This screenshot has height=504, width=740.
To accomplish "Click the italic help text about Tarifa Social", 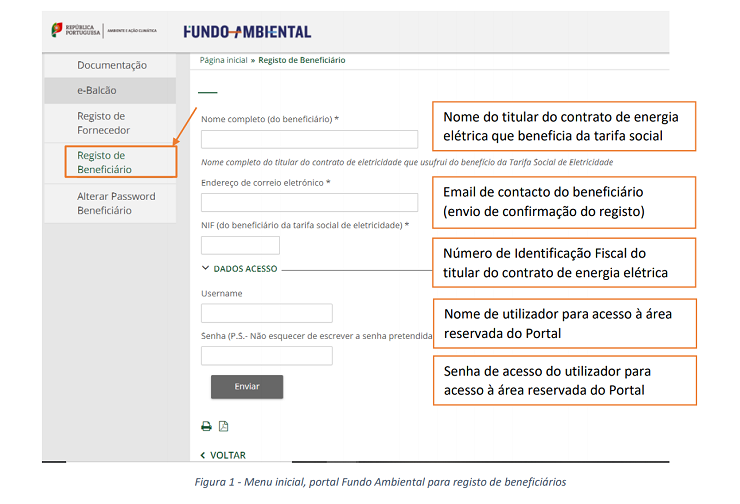I will tap(407, 162).
